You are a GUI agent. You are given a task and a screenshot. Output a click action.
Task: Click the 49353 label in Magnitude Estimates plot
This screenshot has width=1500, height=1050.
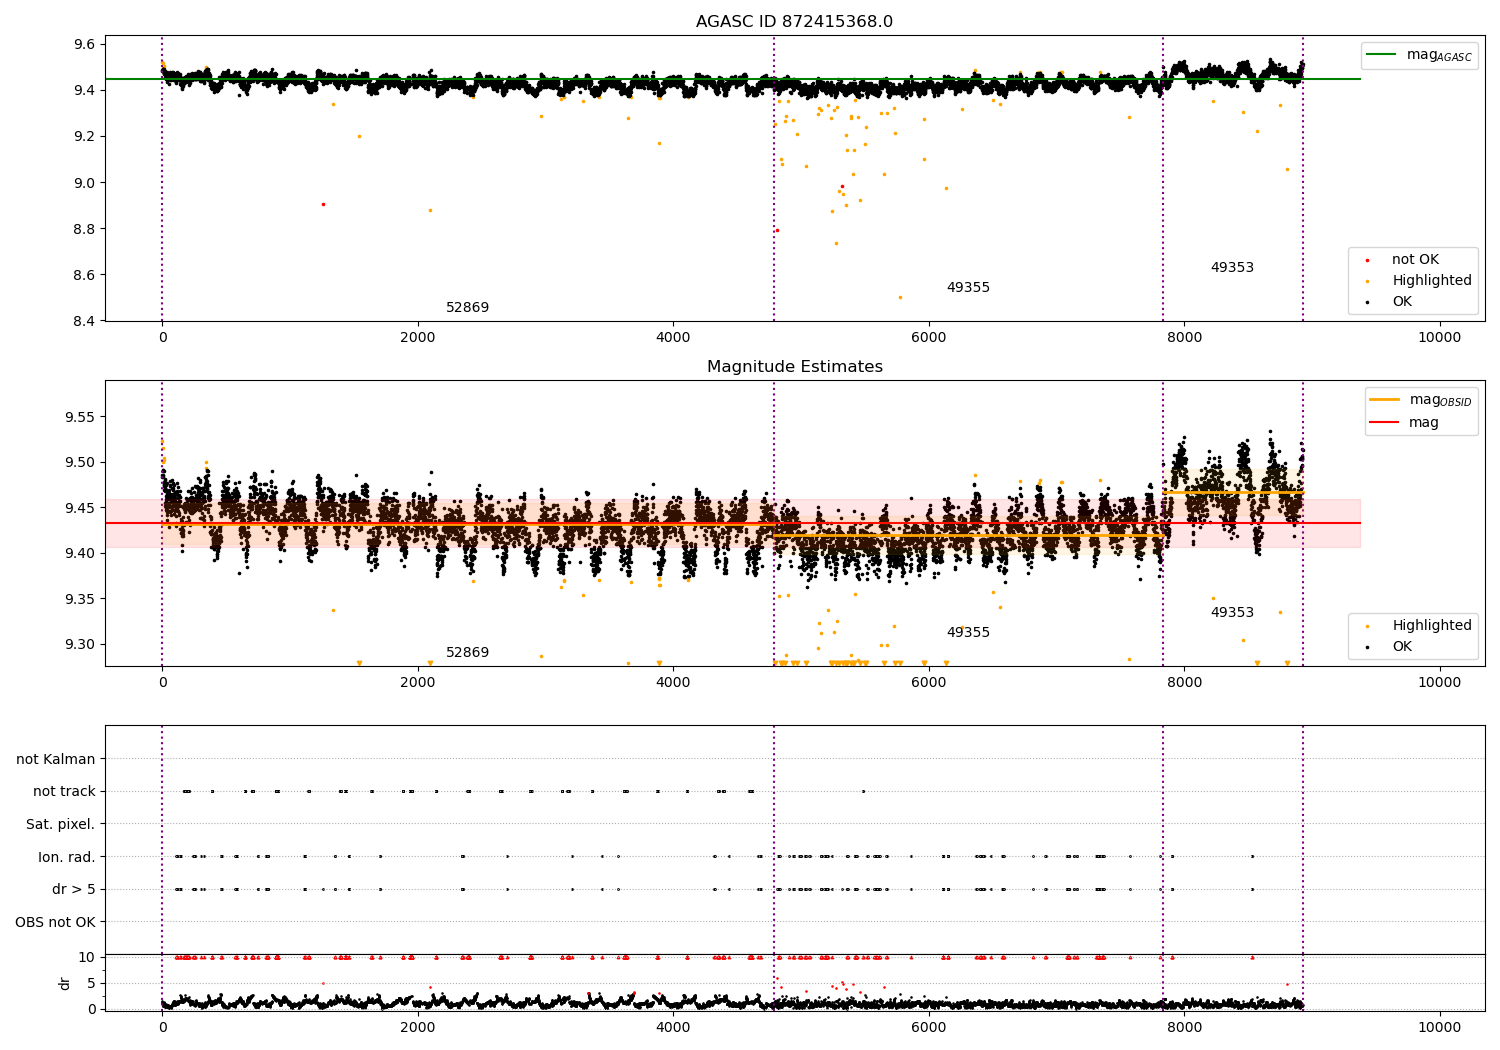(1232, 613)
